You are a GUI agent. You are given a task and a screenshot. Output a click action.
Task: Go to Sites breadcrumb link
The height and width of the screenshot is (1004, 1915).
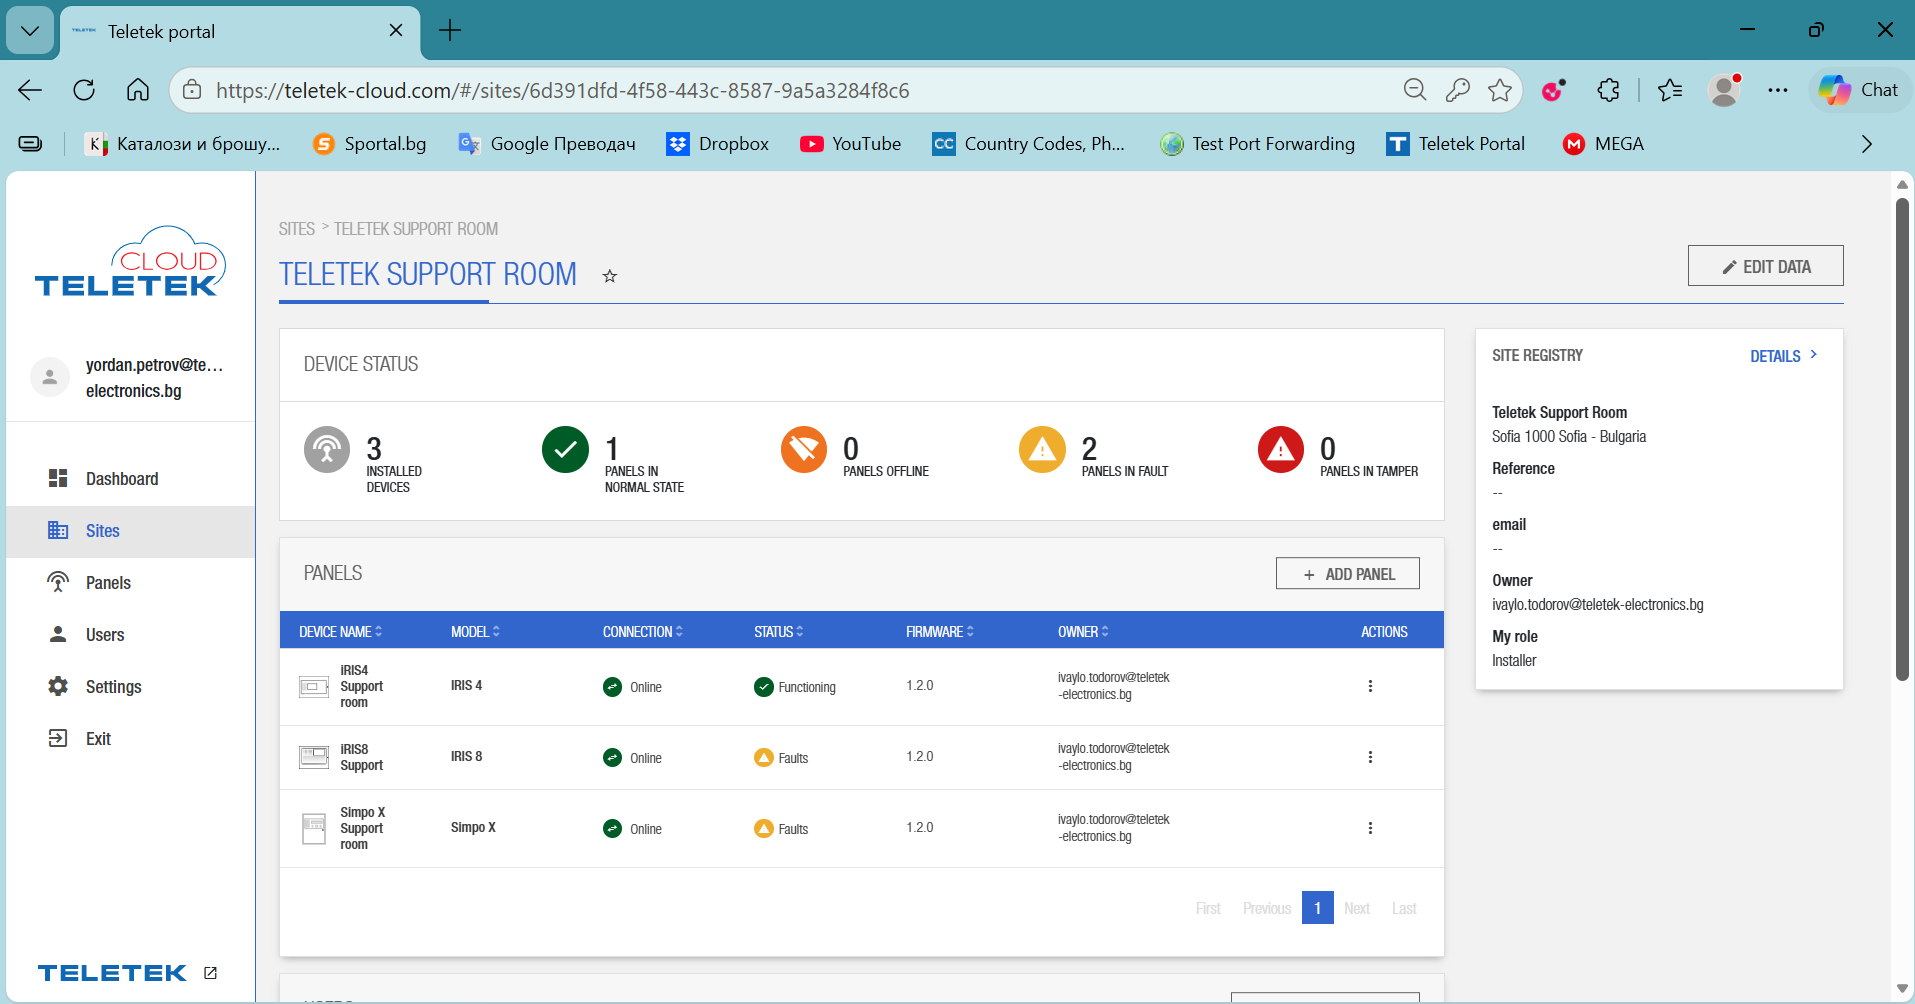[297, 229]
